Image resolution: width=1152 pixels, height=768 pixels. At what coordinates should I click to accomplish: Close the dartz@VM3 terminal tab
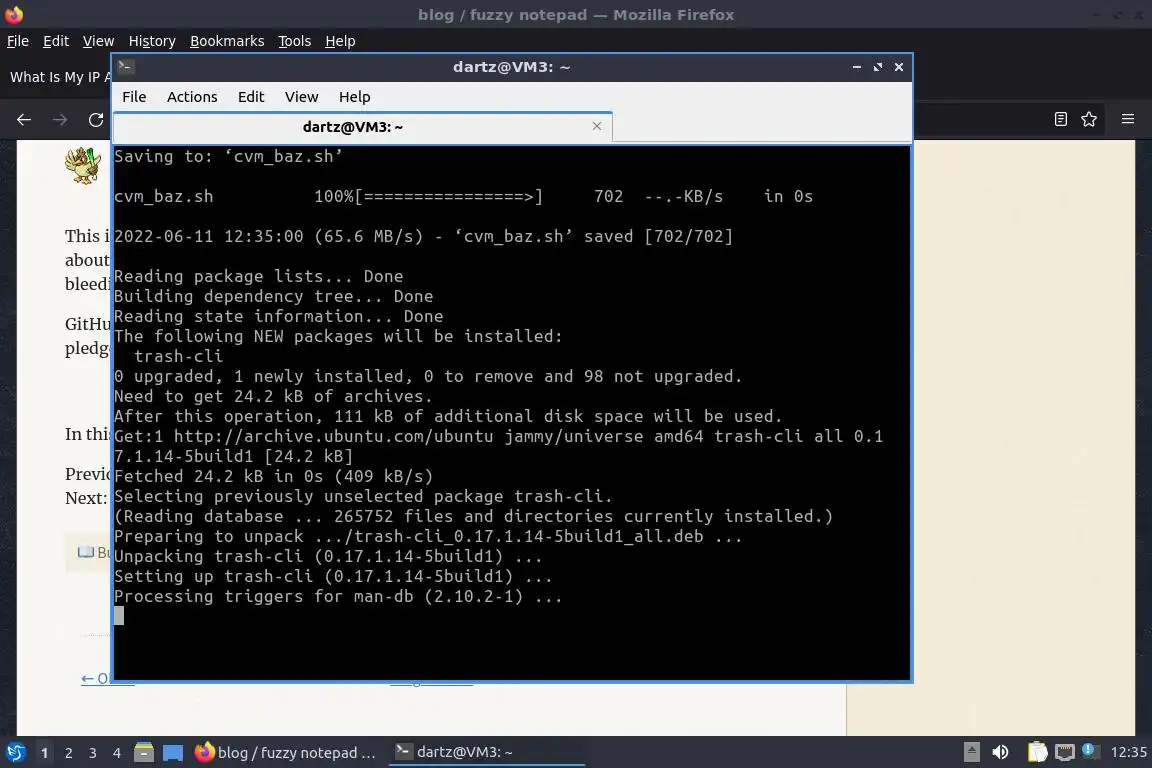[597, 126]
